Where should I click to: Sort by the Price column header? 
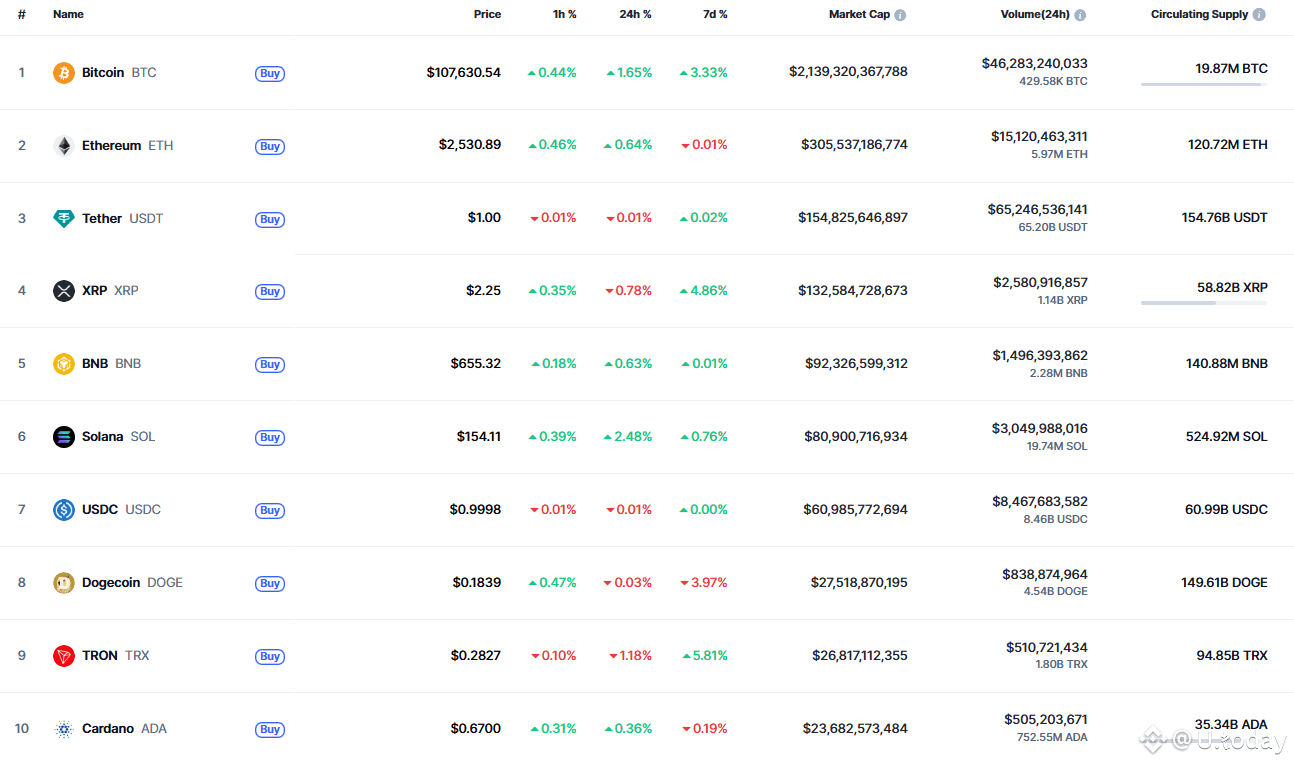(x=487, y=15)
